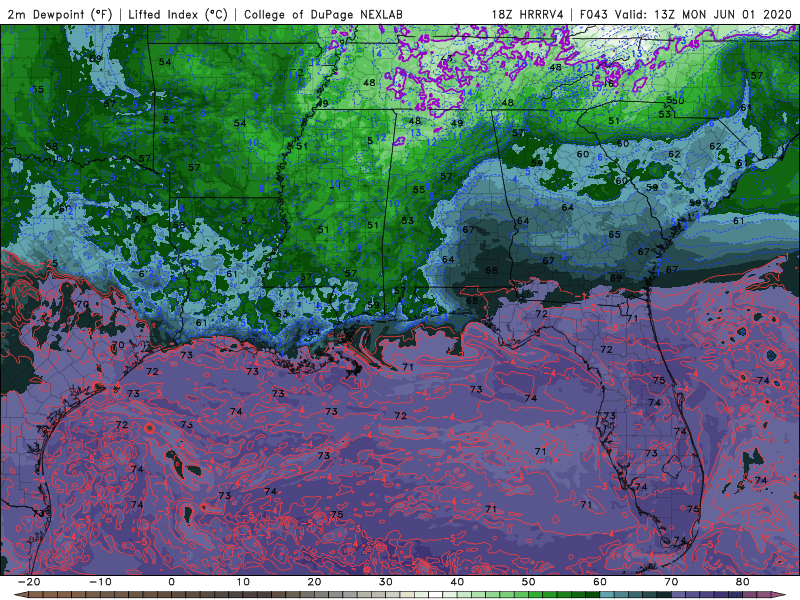Click the 40 label on the color scale
The image size is (800, 600).
pyautogui.click(x=457, y=582)
